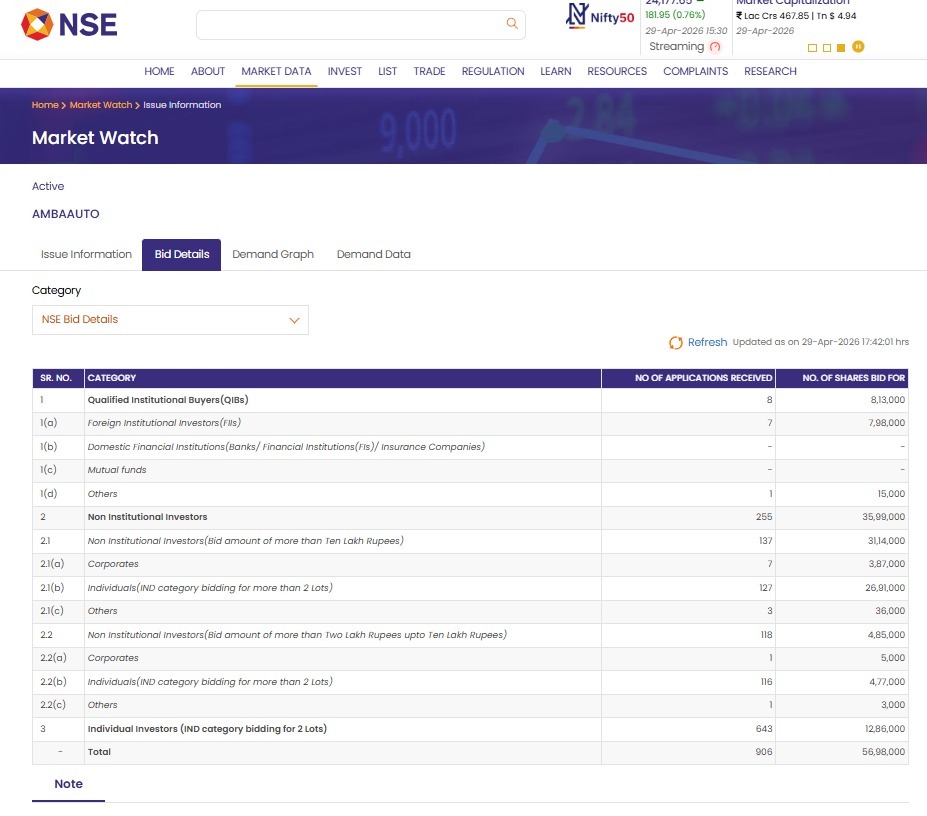Click the SR. NO. column header

56,378
